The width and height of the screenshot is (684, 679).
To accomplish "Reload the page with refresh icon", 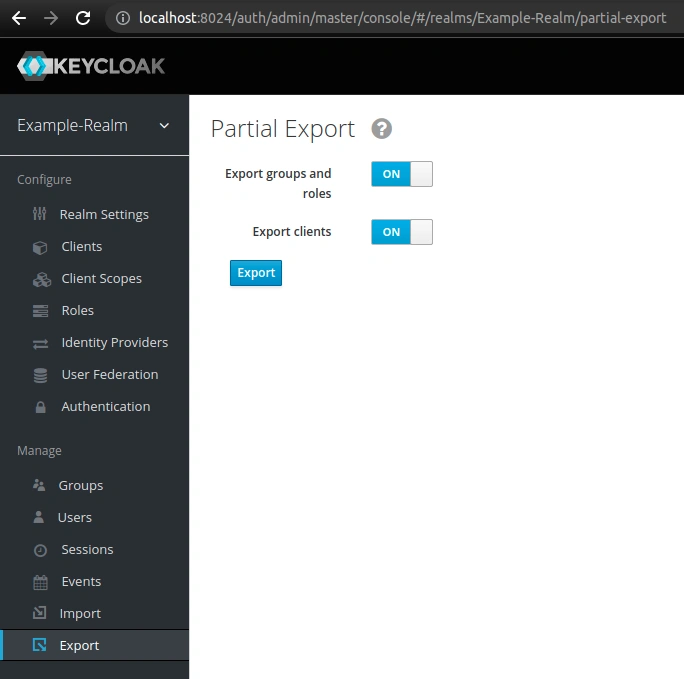I will [83, 18].
